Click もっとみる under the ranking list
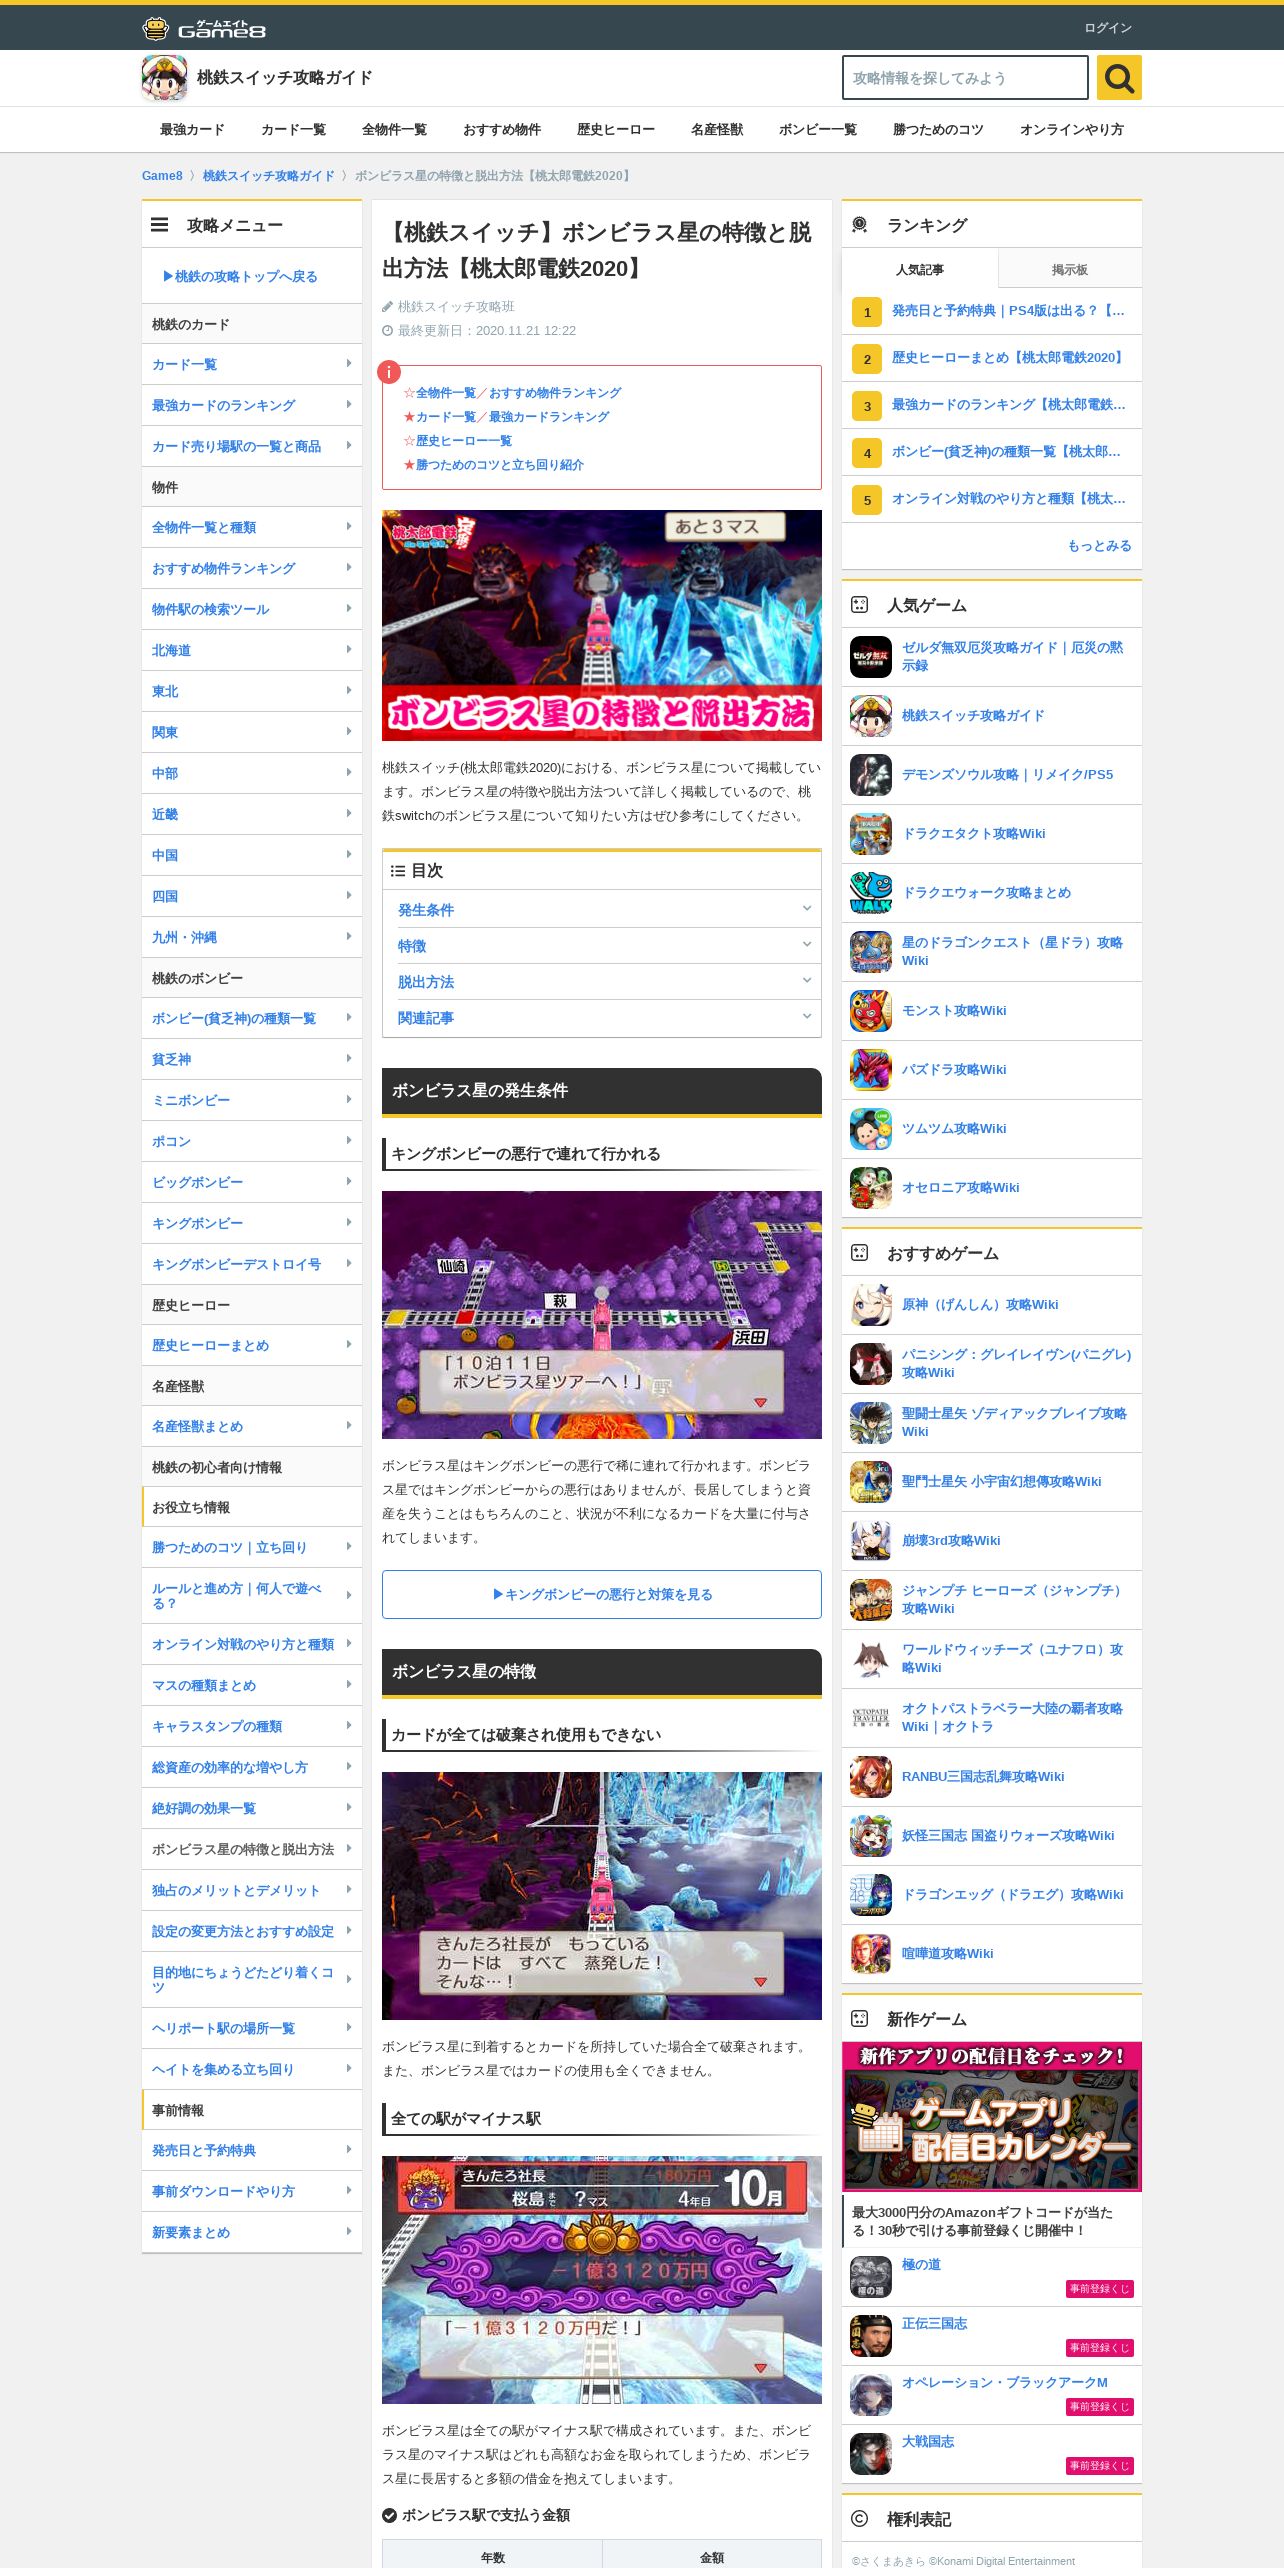1284x2568 pixels. pyautogui.click(x=1099, y=545)
